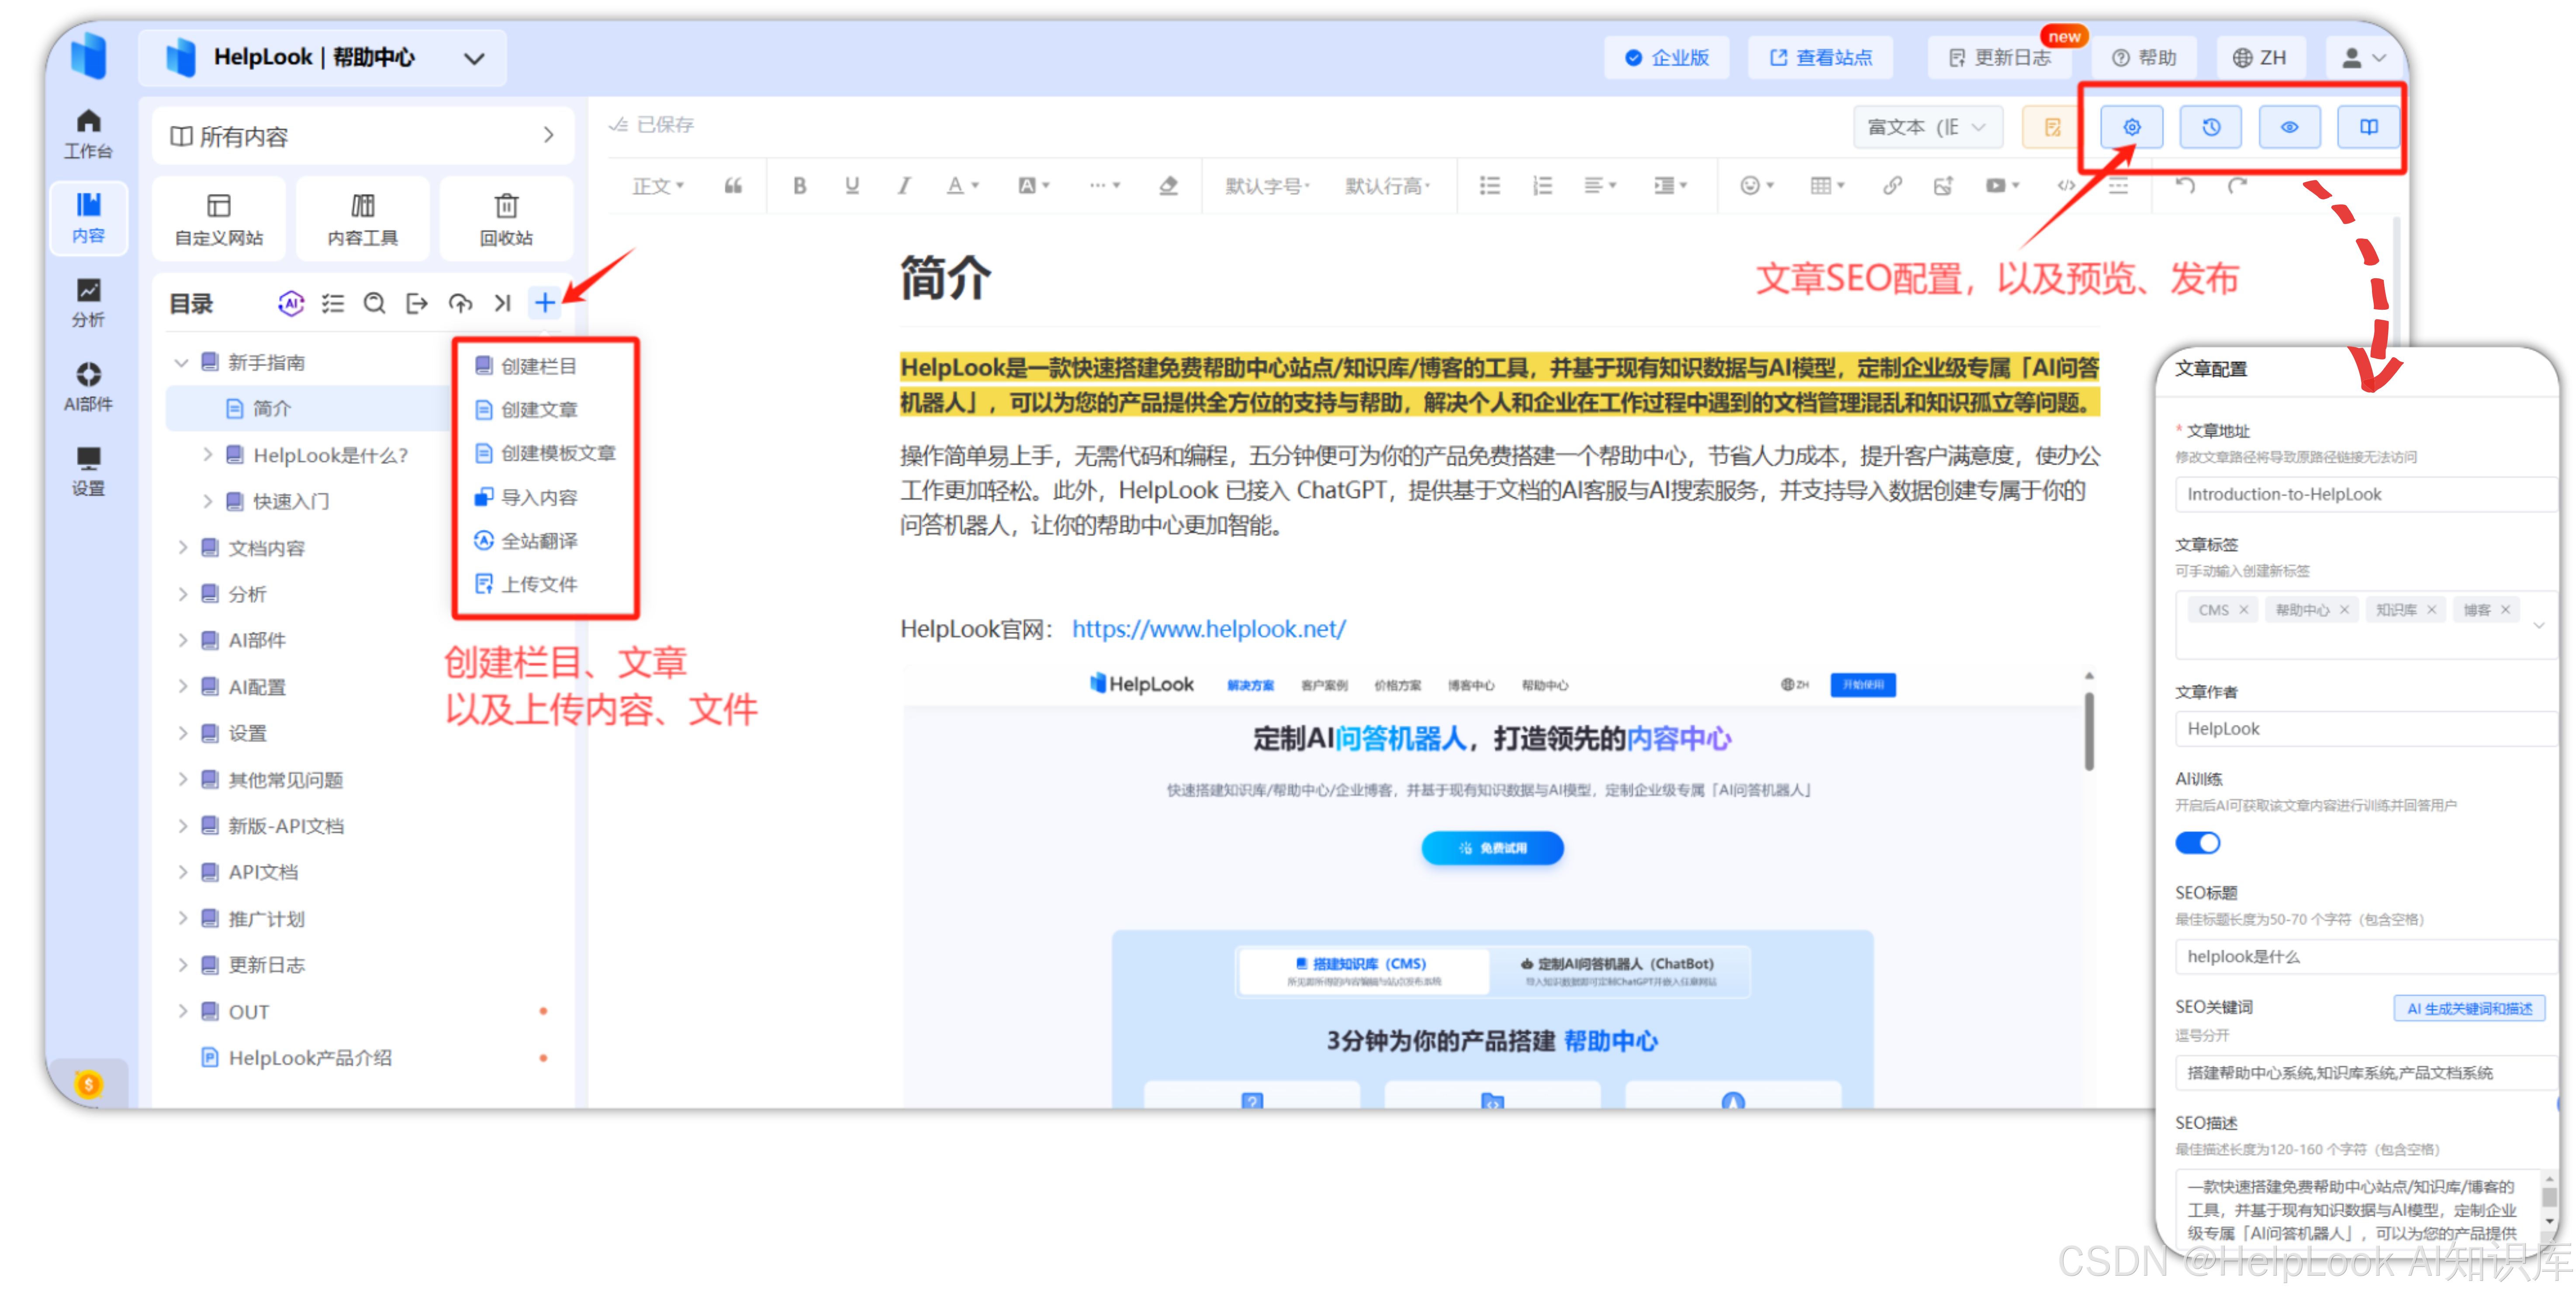Screen dimensions: 2576x1297
Task: Click the plus icon to add content
Action: tap(545, 303)
